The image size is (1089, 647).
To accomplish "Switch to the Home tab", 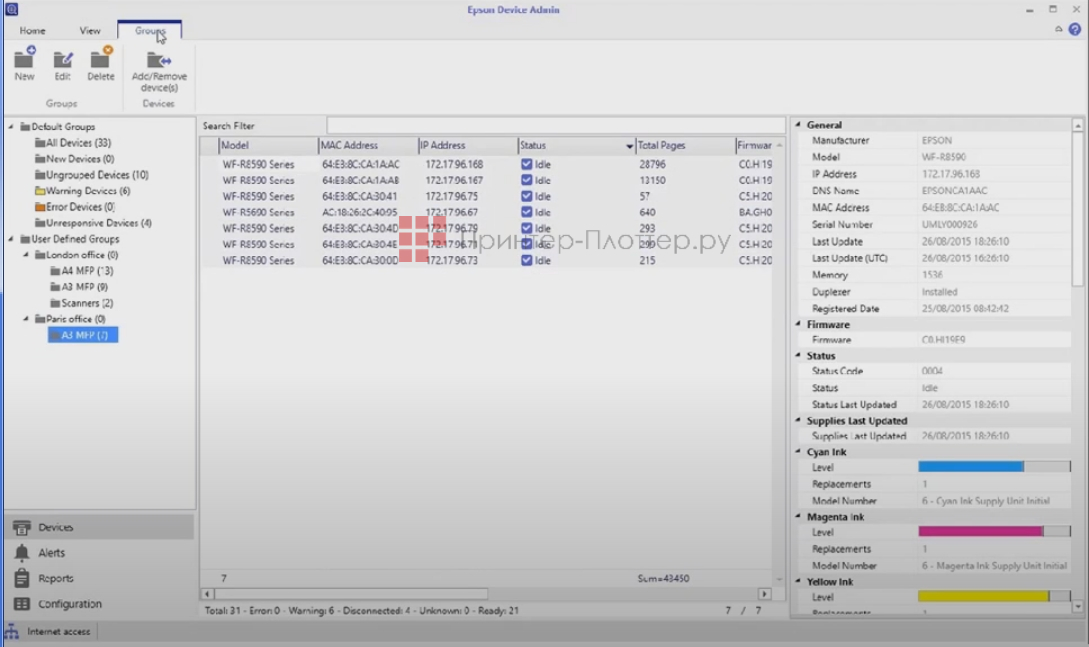I will [x=32, y=30].
